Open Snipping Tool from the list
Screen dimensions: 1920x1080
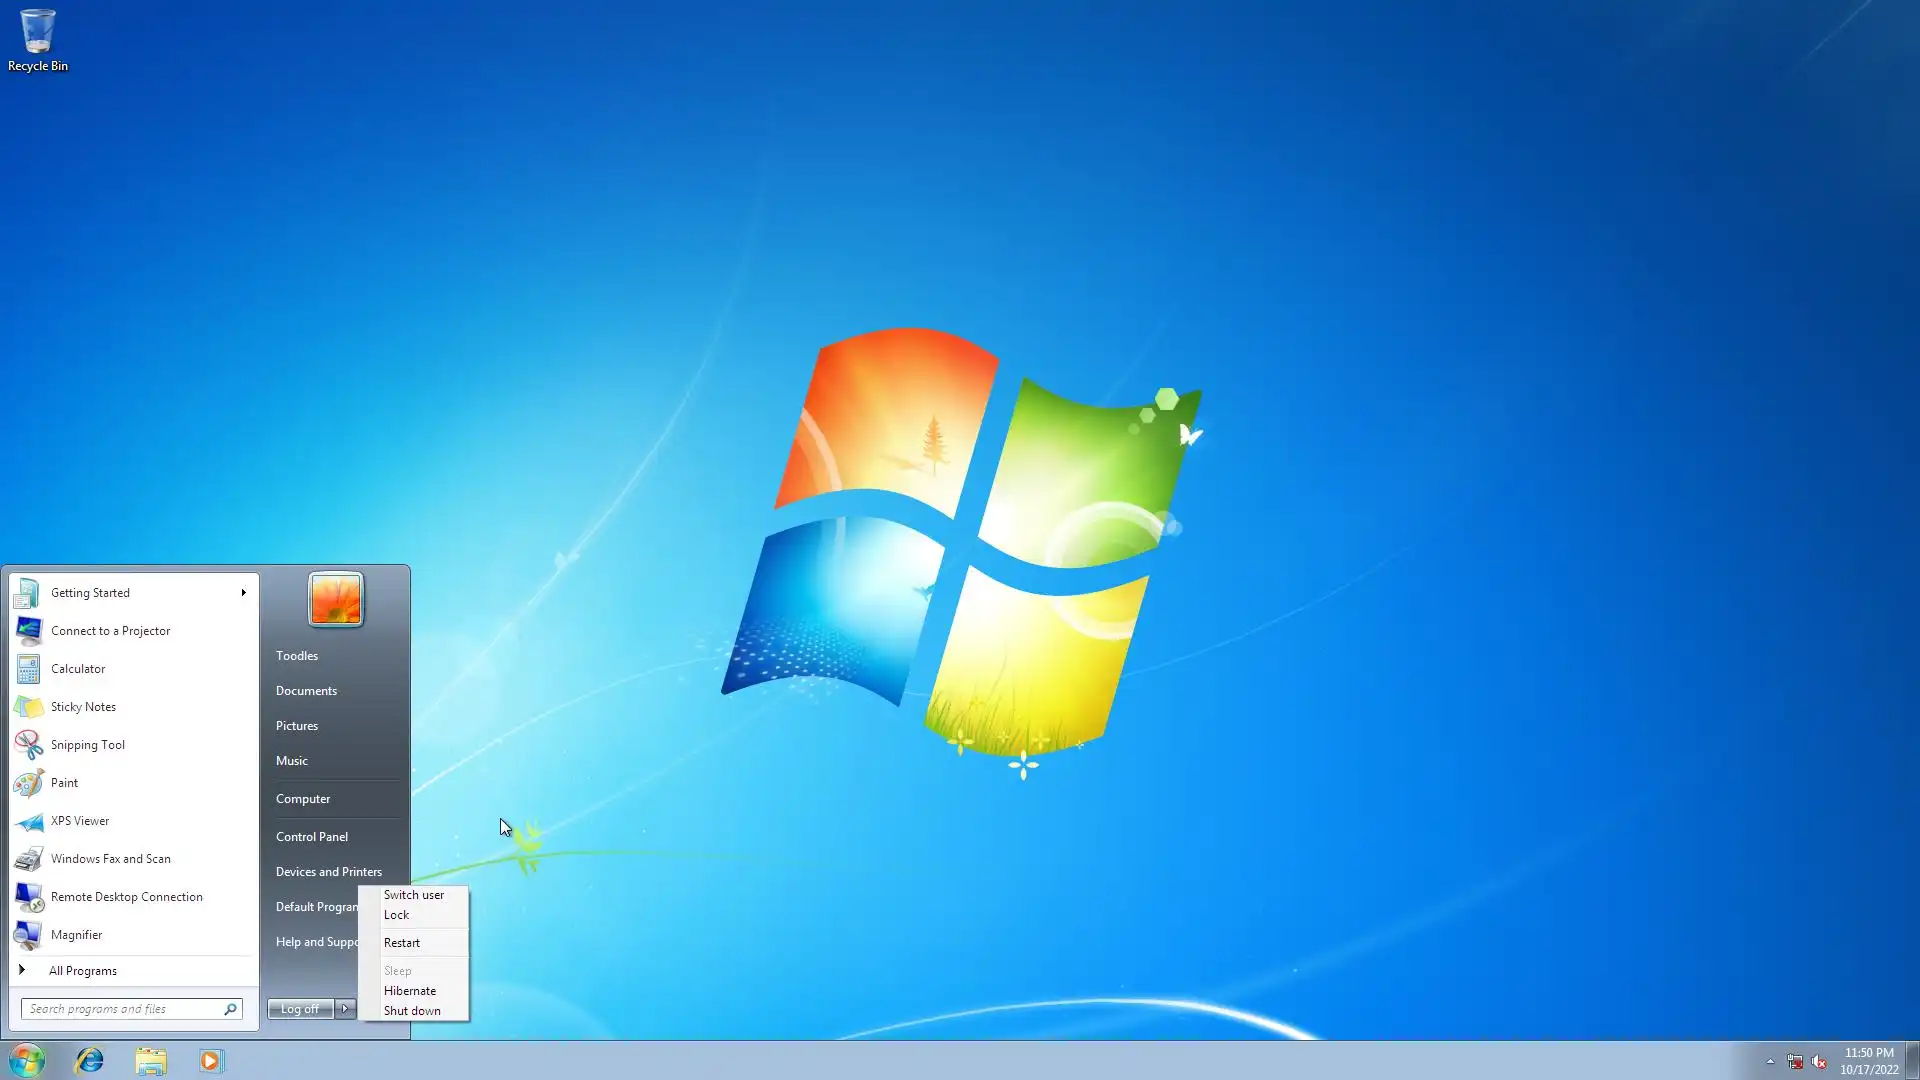[x=88, y=745]
